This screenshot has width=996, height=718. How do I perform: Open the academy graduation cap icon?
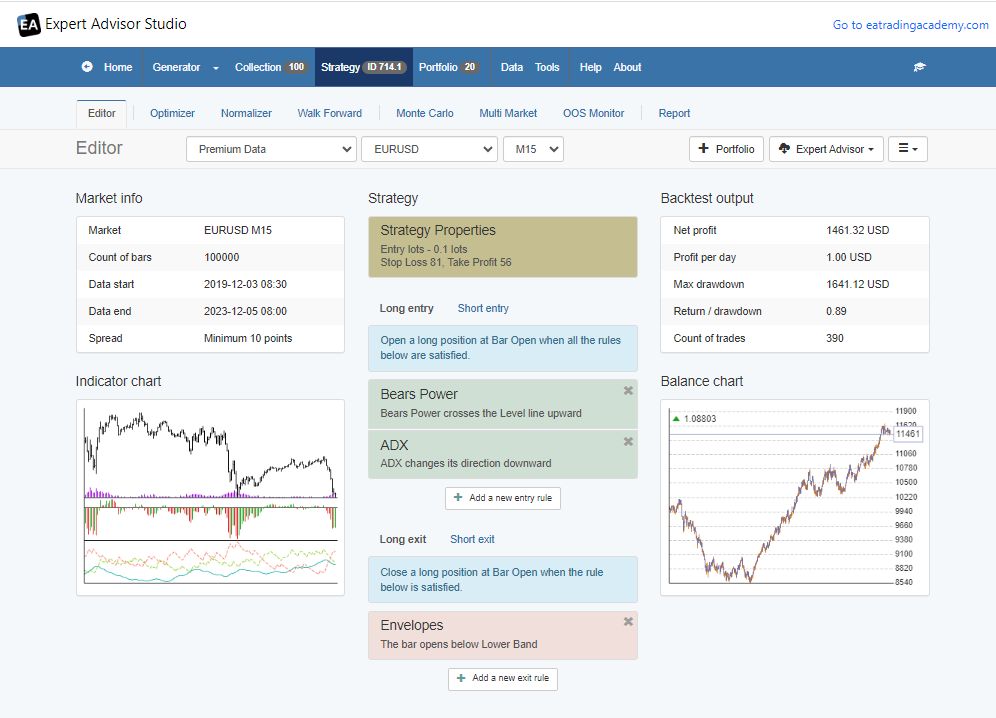[919, 67]
